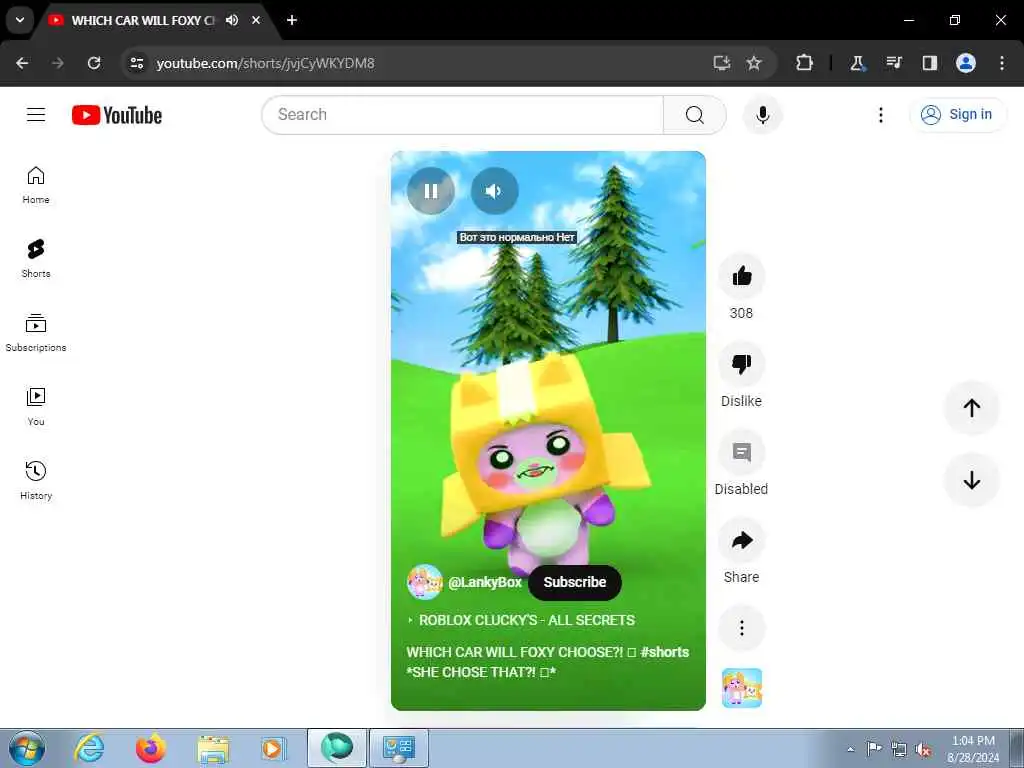This screenshot has width=1024, height=768.
Task: Select the WHICH CAR WILL FOXY tab
Action: pyautogui.click(x=144, y=20)
